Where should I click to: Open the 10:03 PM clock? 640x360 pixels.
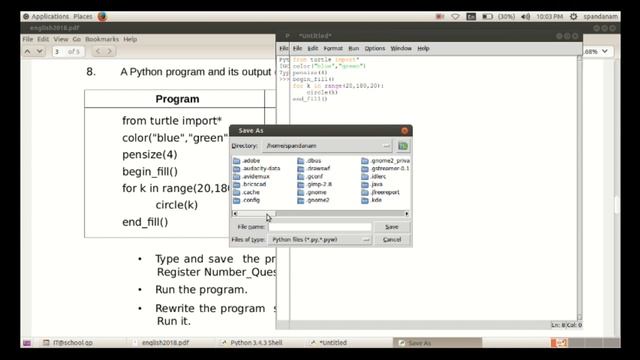pos(549,17)
